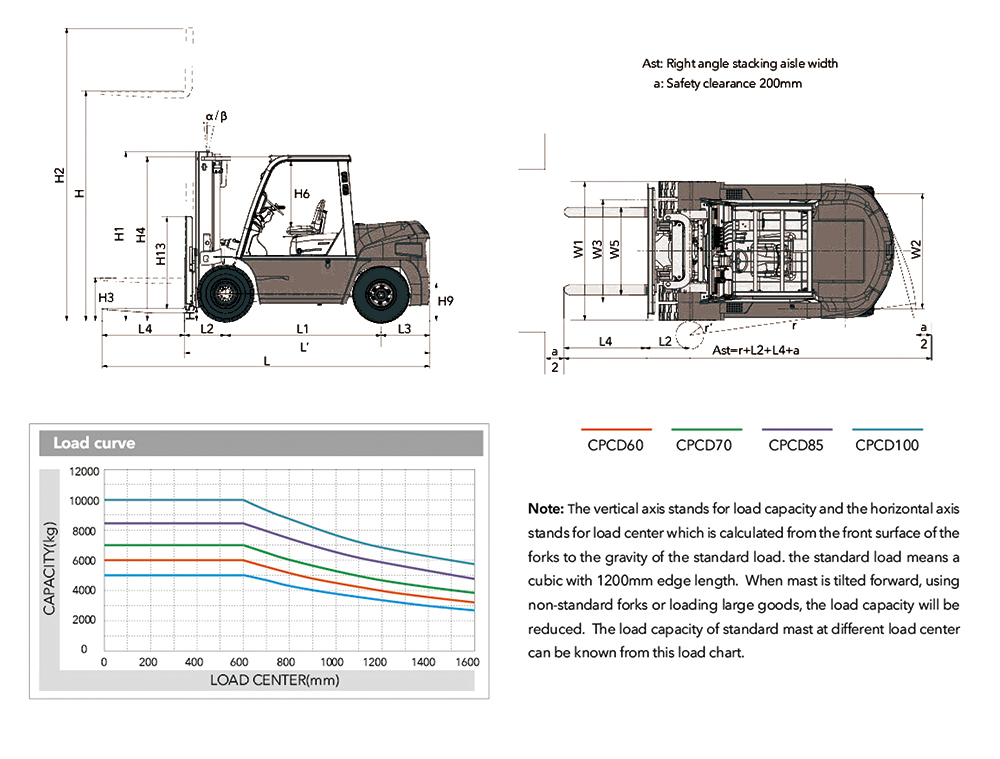The height and width of the screenshot is (759, 1000).
Task: Click the driver seat in the forklift cabin
Action: coord(314,220)
